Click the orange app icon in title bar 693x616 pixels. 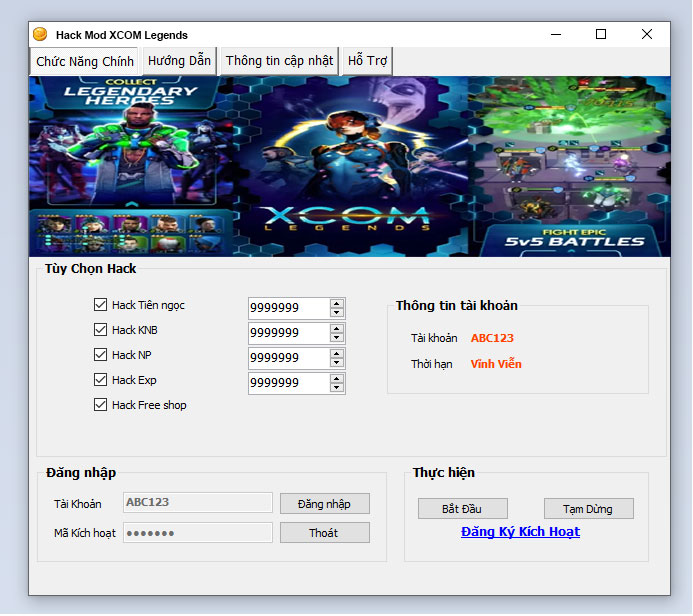tap(40, 34)
